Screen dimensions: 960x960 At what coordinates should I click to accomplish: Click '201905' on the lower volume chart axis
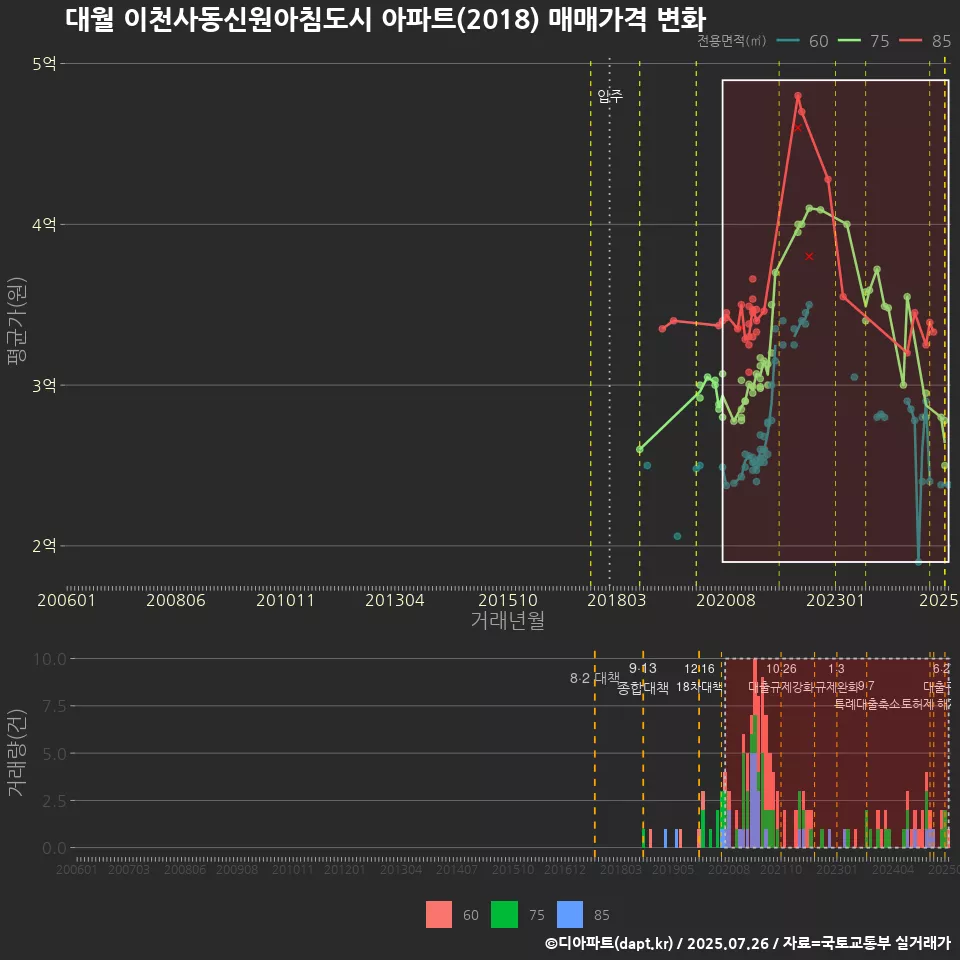click(x=673, y=869)
